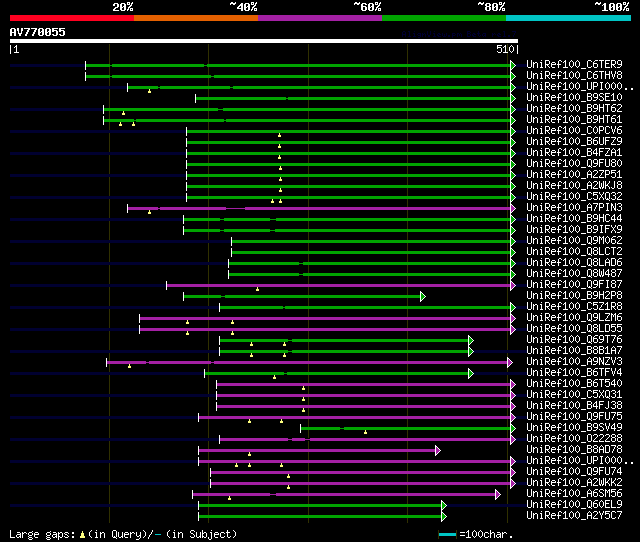The image size is (640, 542).
Task: Click the arrowhead ending the C6TER9 alignment
Action: pos(513,65)
